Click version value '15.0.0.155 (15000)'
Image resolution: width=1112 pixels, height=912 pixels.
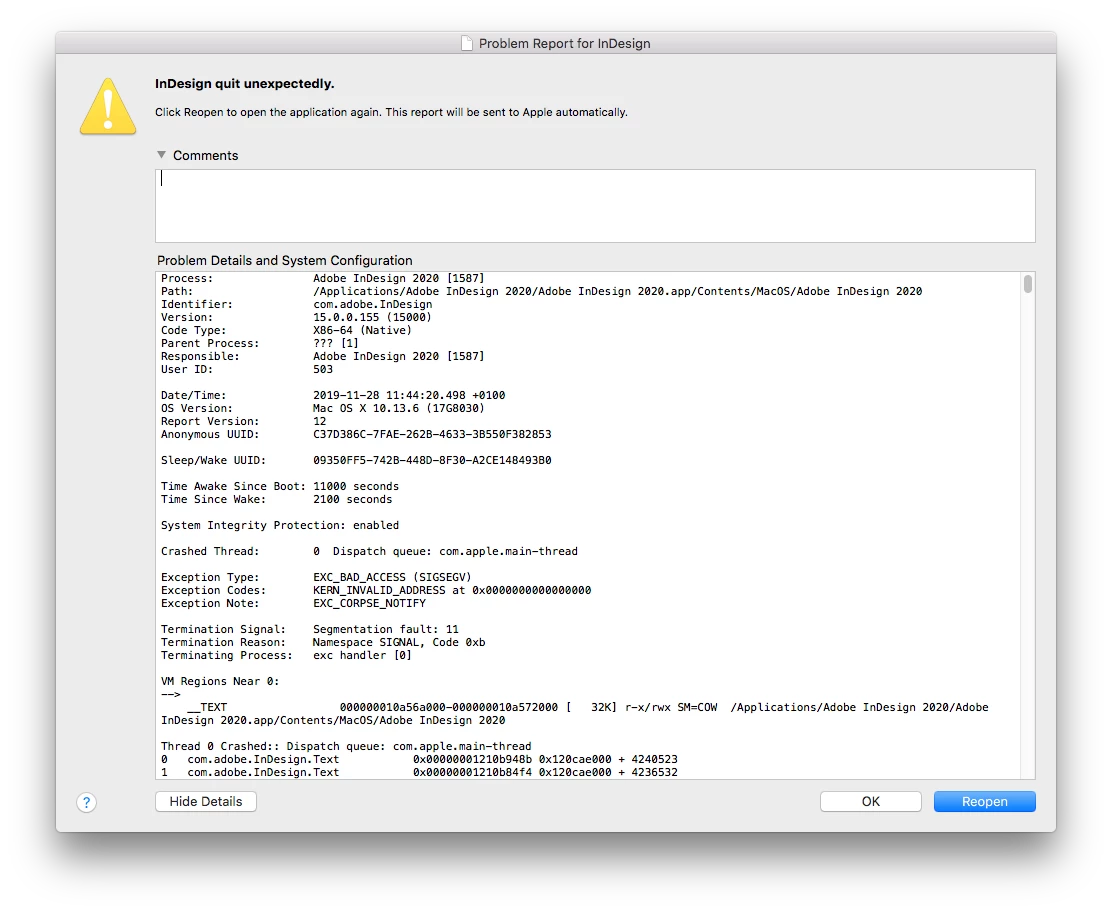click(372, 317)
